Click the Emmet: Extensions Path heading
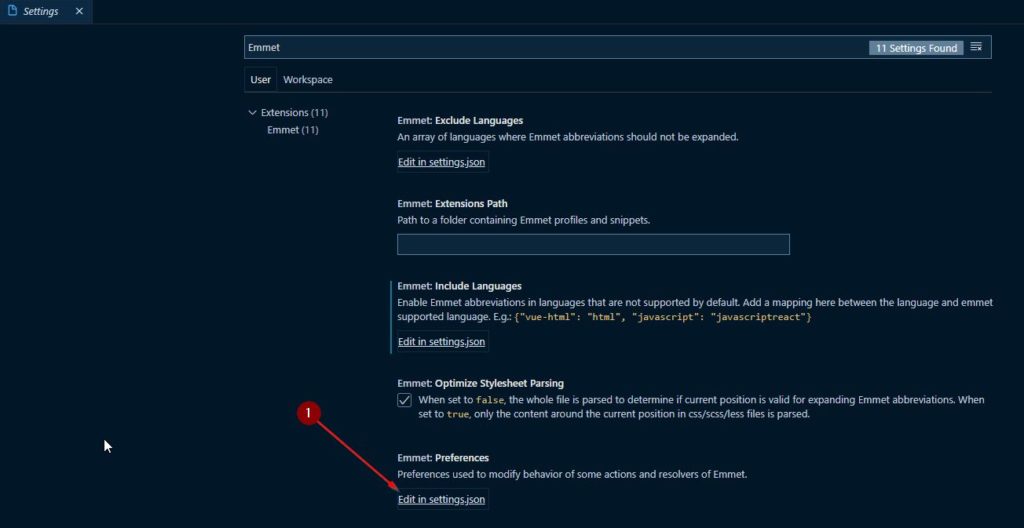The image size is (1024, 528). (452, 204)
